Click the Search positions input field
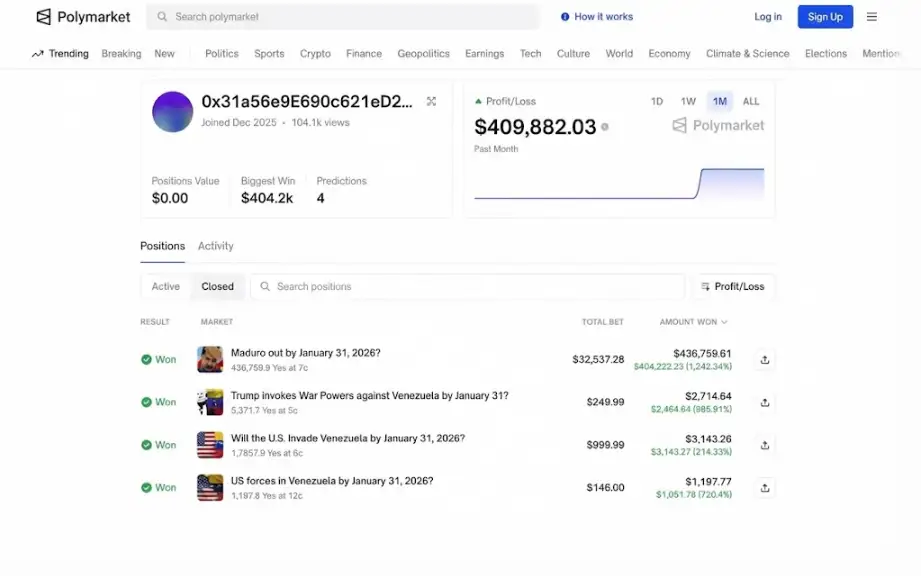The height and width of the screenshot is (576, 921). (467, 287)
